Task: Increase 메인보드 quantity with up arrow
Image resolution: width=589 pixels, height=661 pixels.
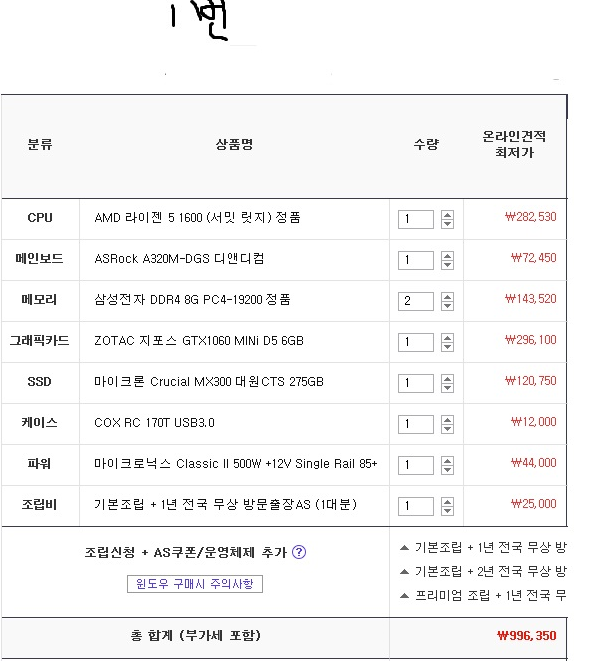Action: click(447, 255)
